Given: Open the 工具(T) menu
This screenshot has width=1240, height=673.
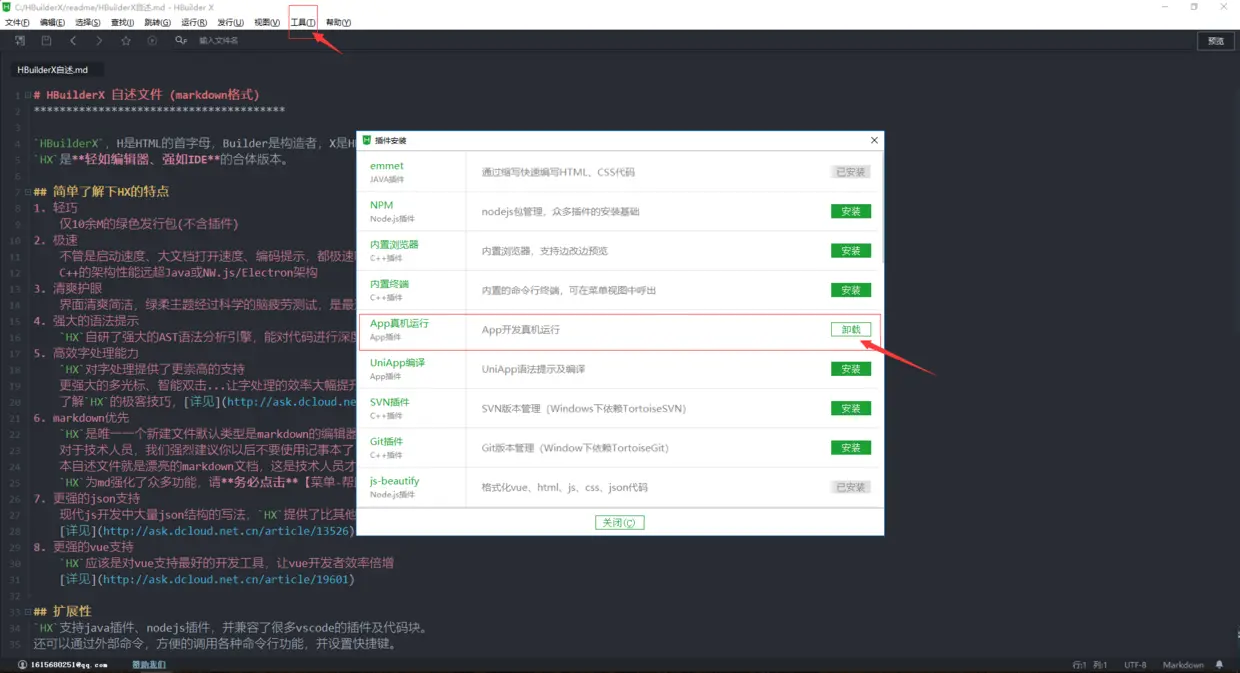Looking at the screenshot, I should click(303, 22).
